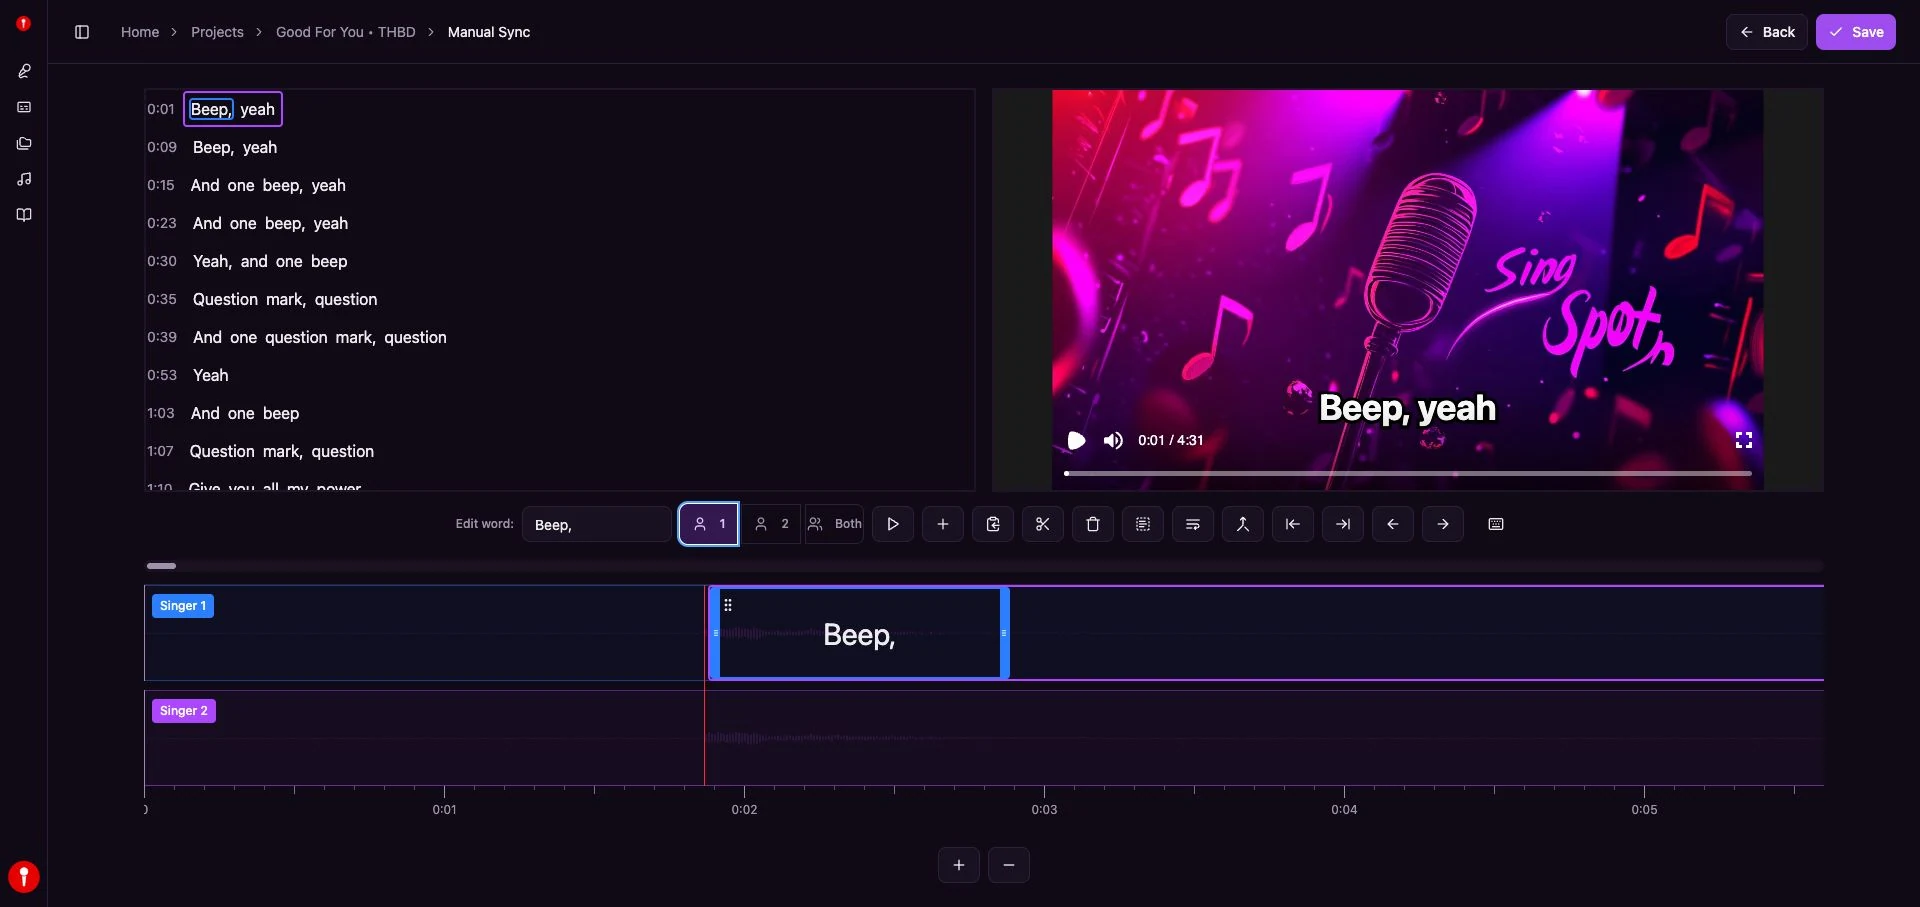Go to Projects breadcrumb
Screen dimensions: 1920x907
217,32
